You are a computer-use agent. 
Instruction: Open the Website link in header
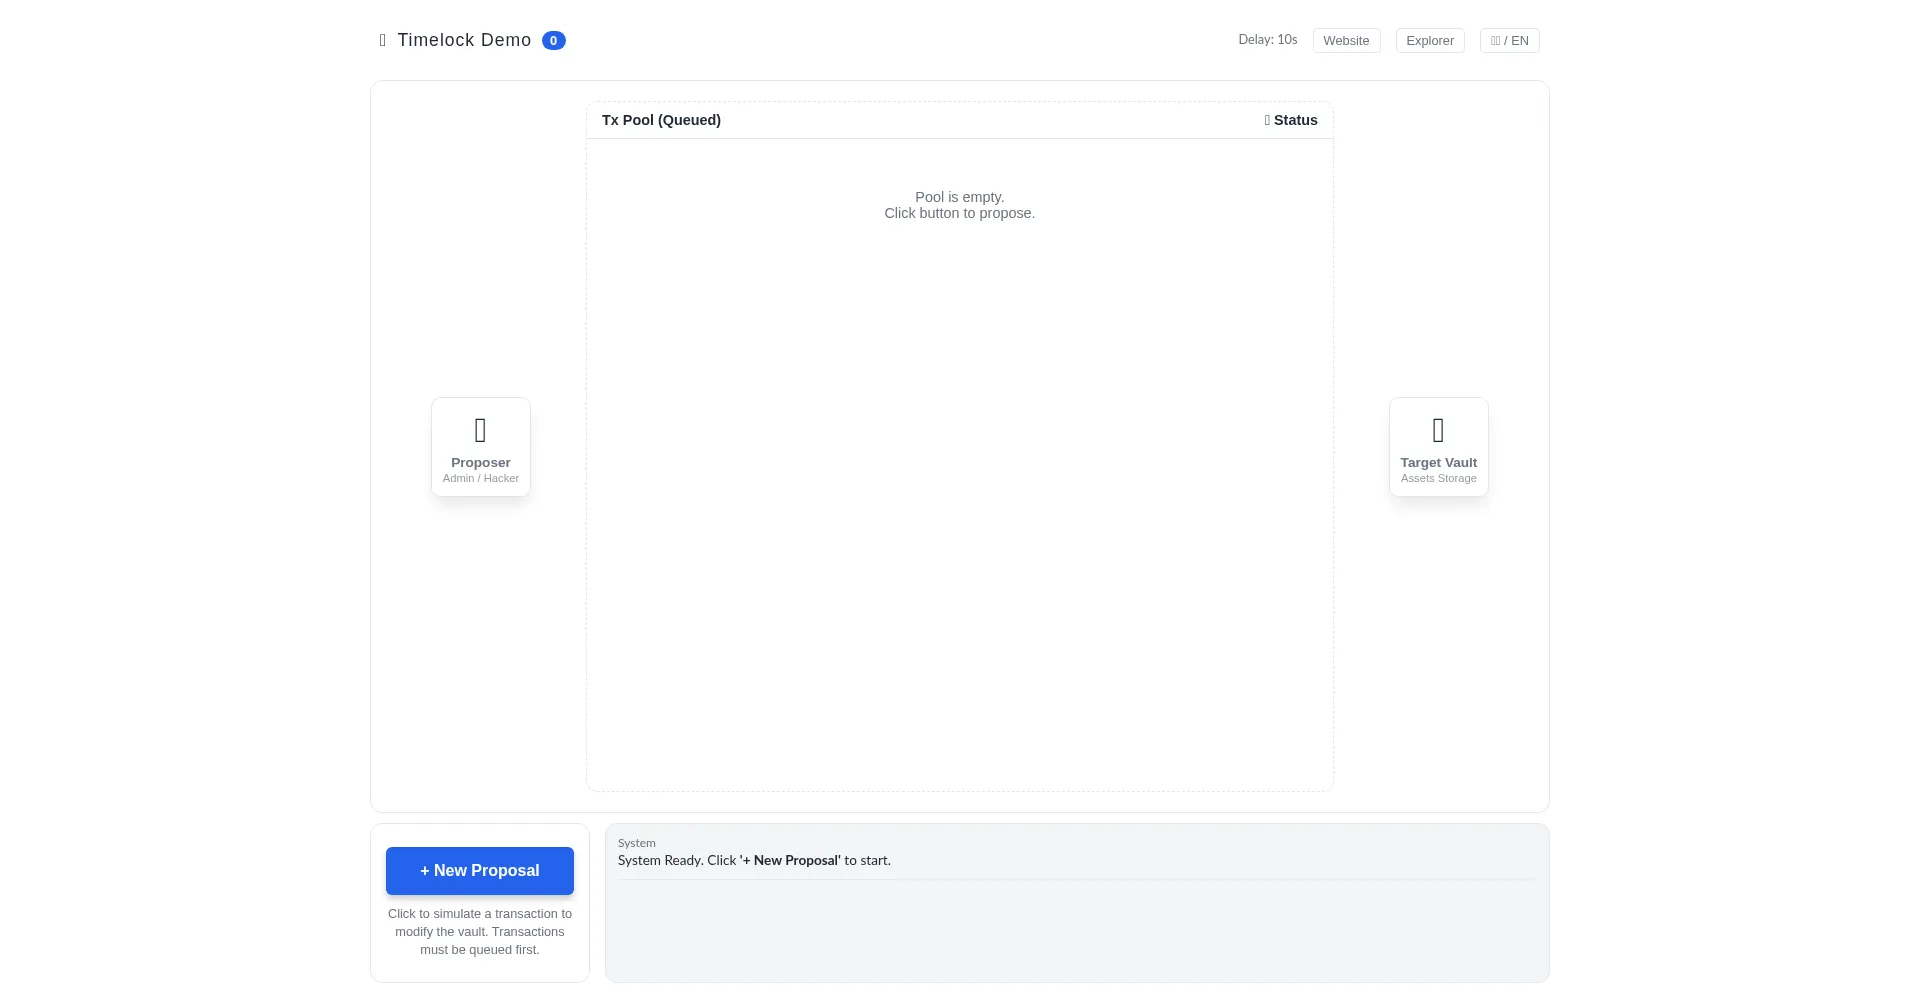(x=1346, y=40)
